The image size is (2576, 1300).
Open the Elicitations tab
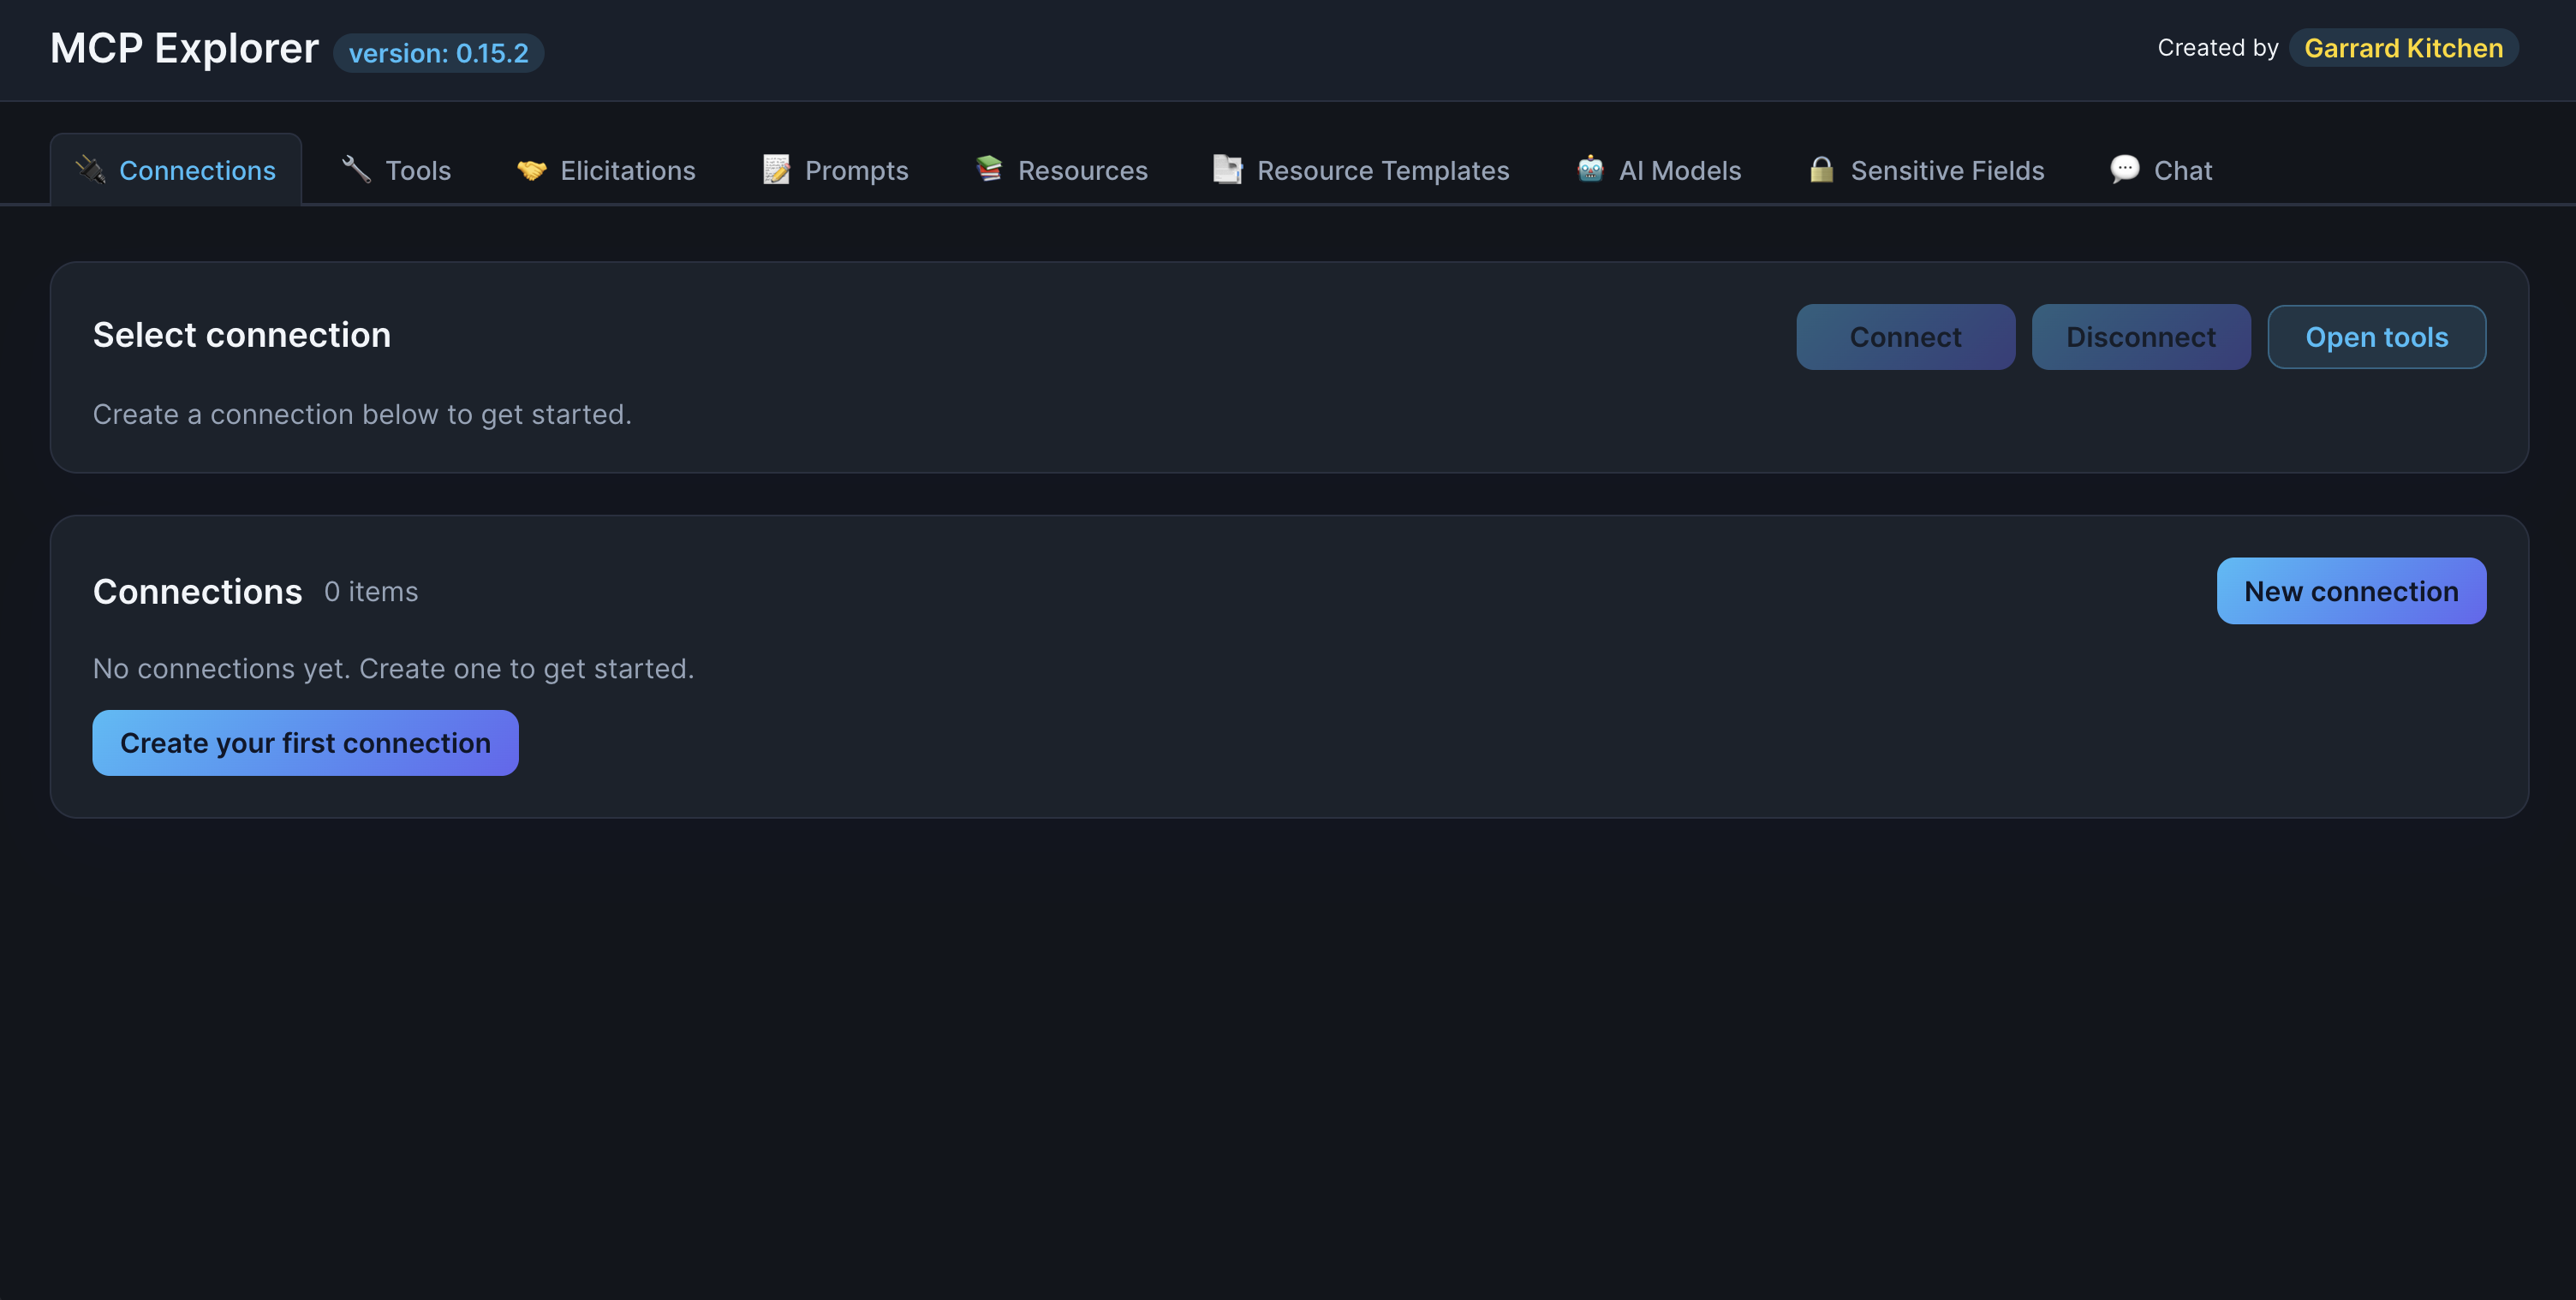point(627,171)
